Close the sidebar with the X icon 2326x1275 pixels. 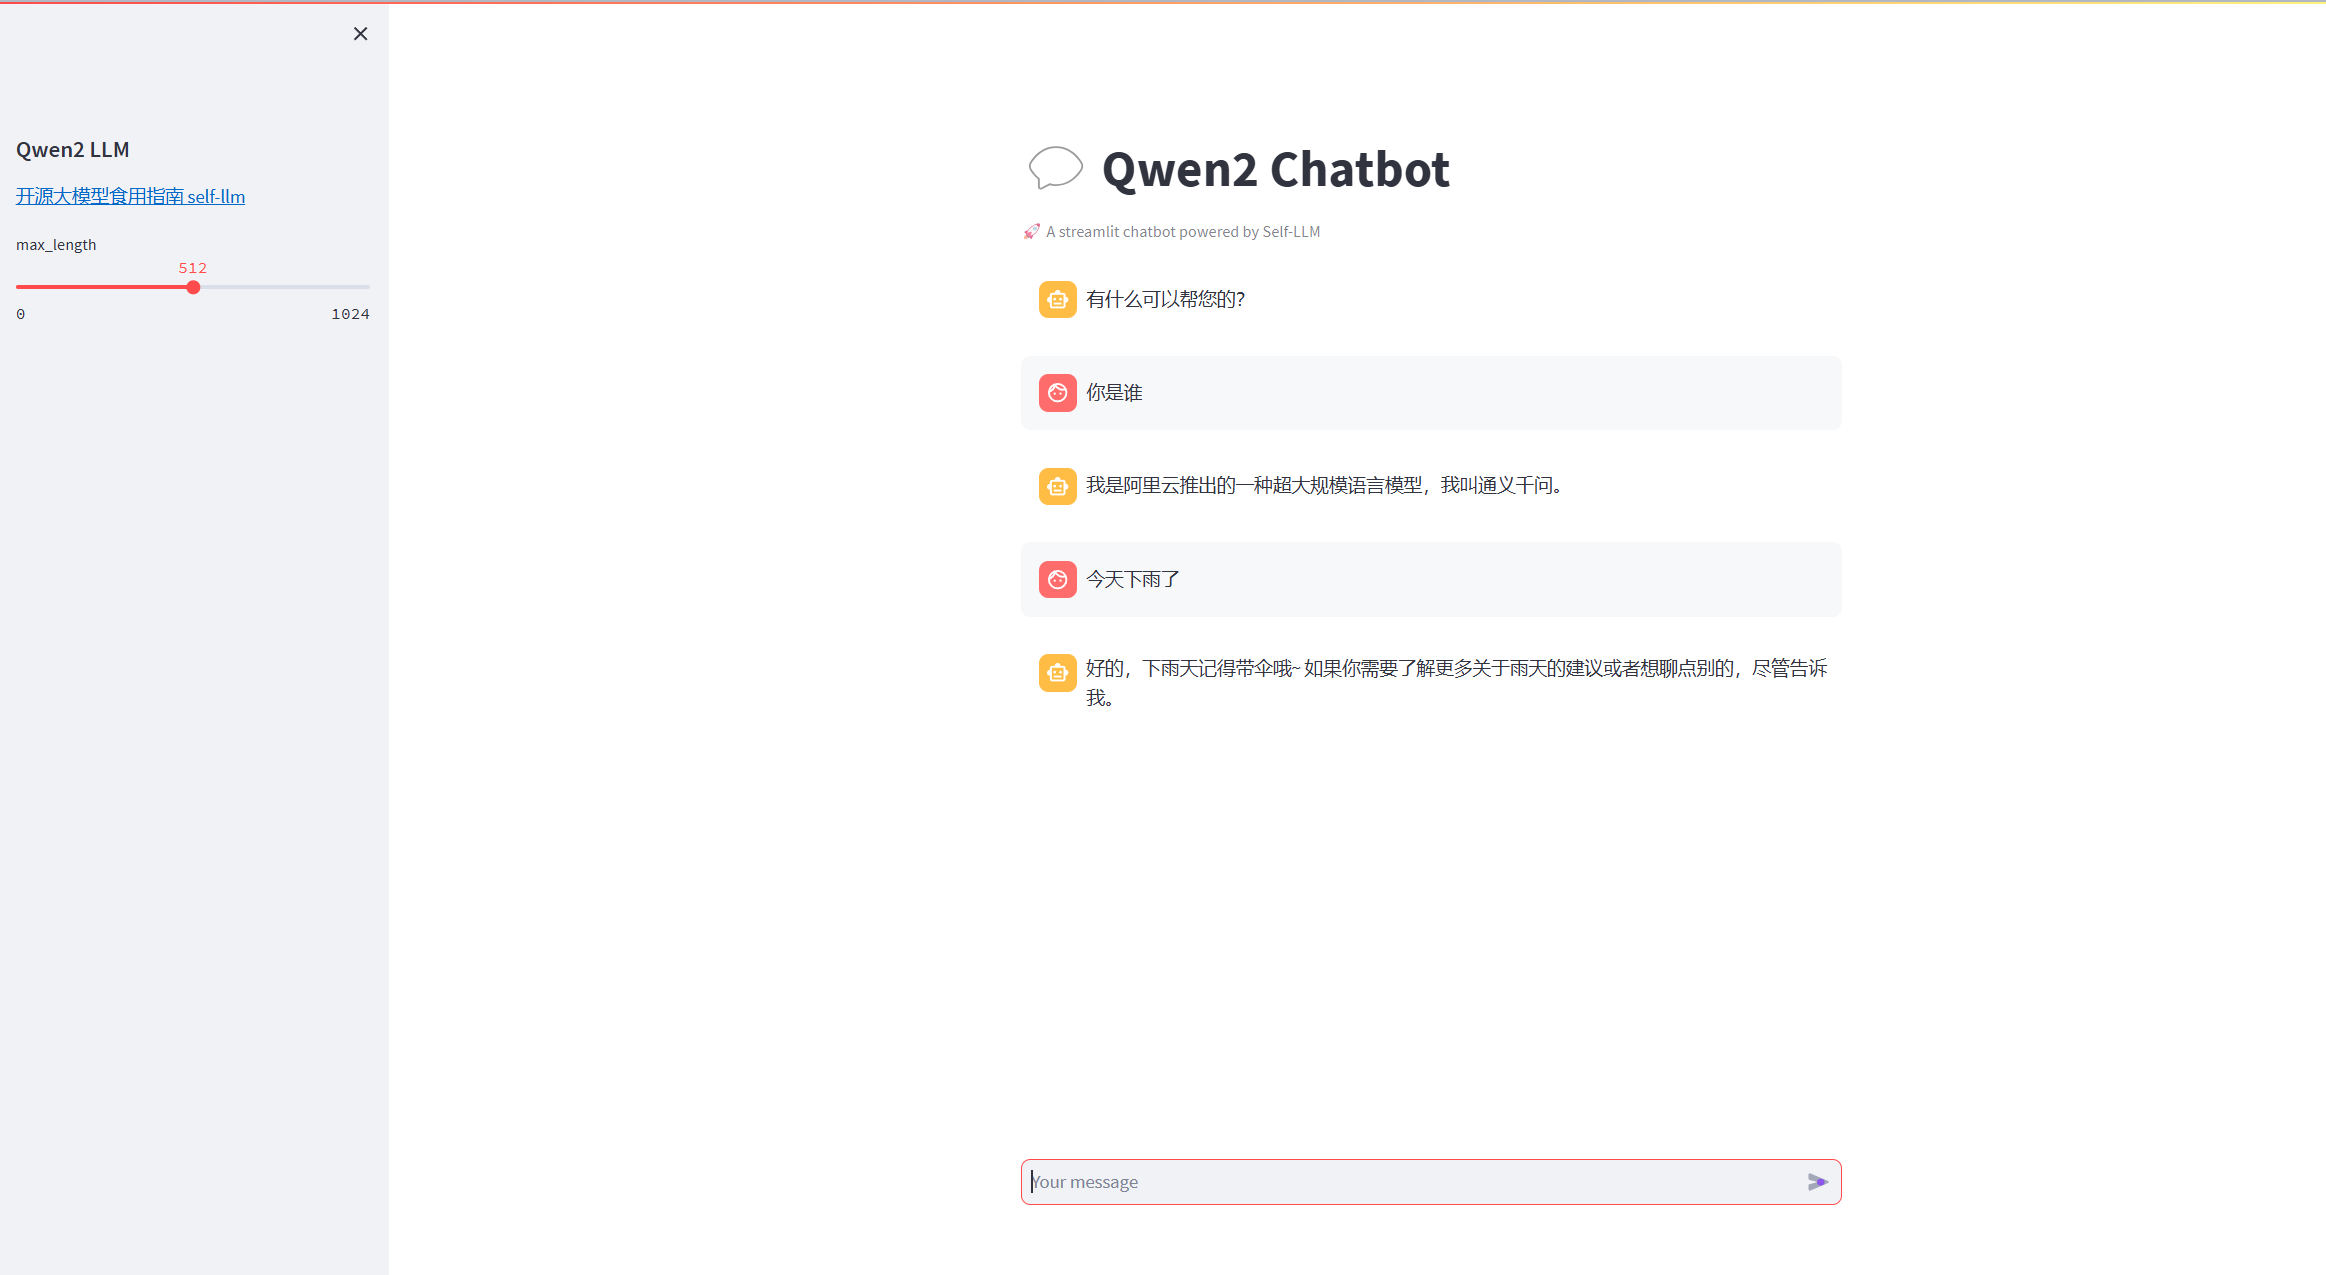[x=361, y=34]
